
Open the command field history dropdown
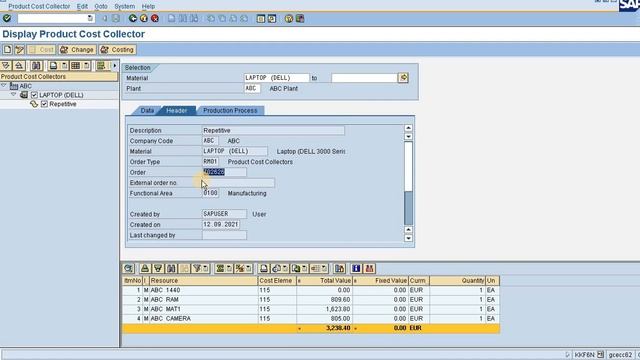90,18
